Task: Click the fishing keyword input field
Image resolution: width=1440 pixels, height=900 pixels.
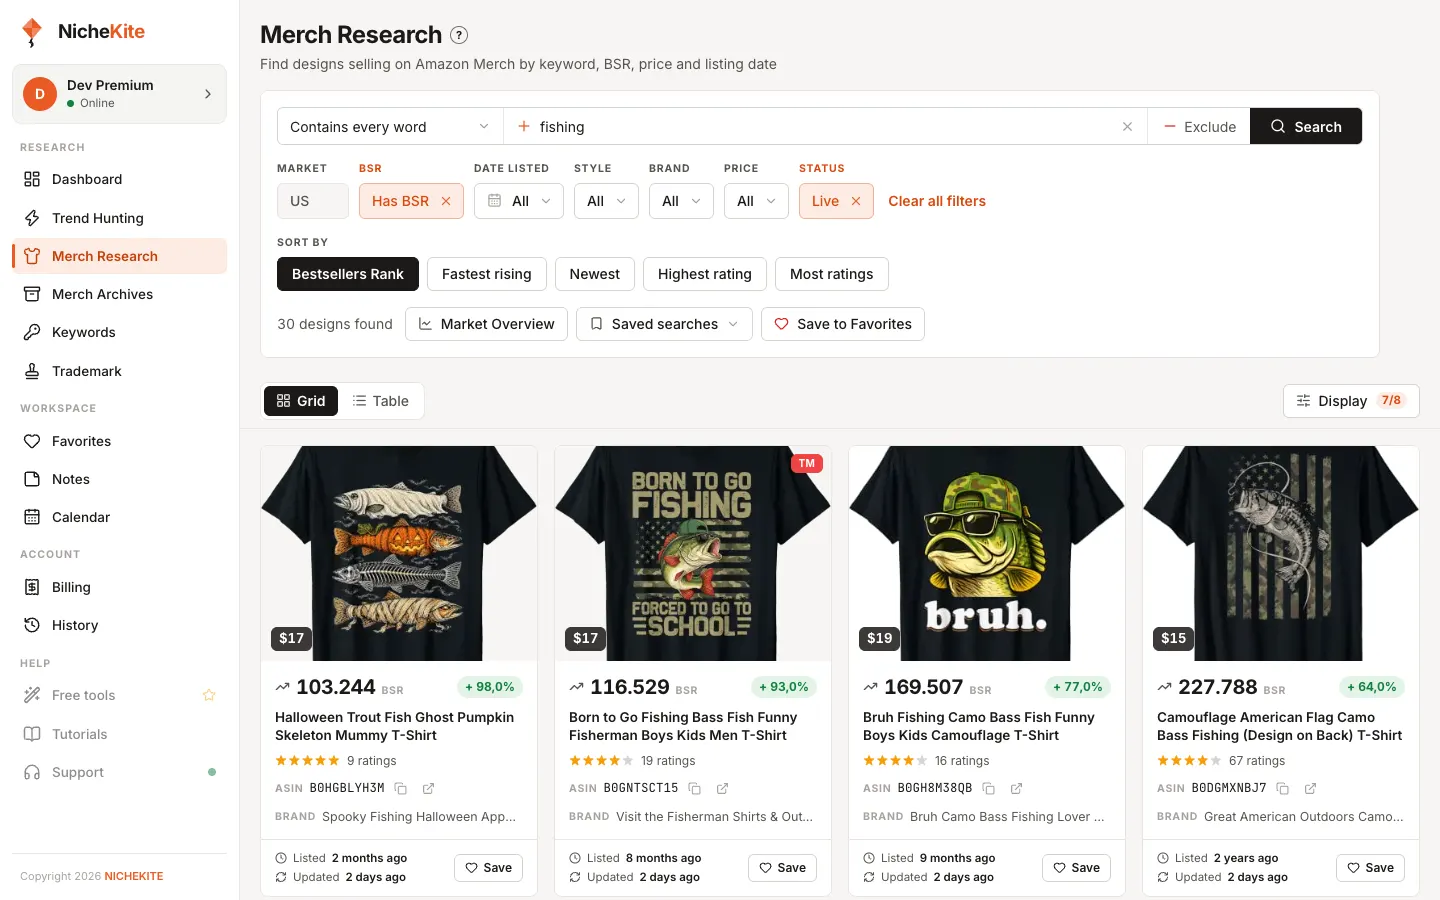Action: pos(825,127)
